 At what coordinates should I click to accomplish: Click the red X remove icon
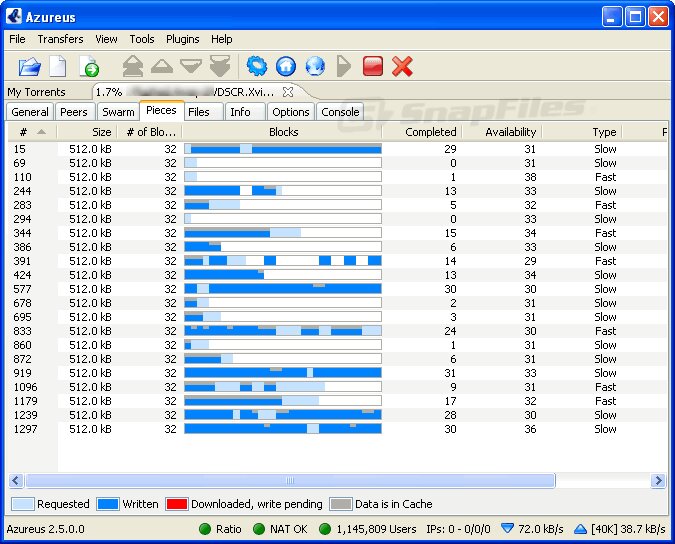pos(402,67)
